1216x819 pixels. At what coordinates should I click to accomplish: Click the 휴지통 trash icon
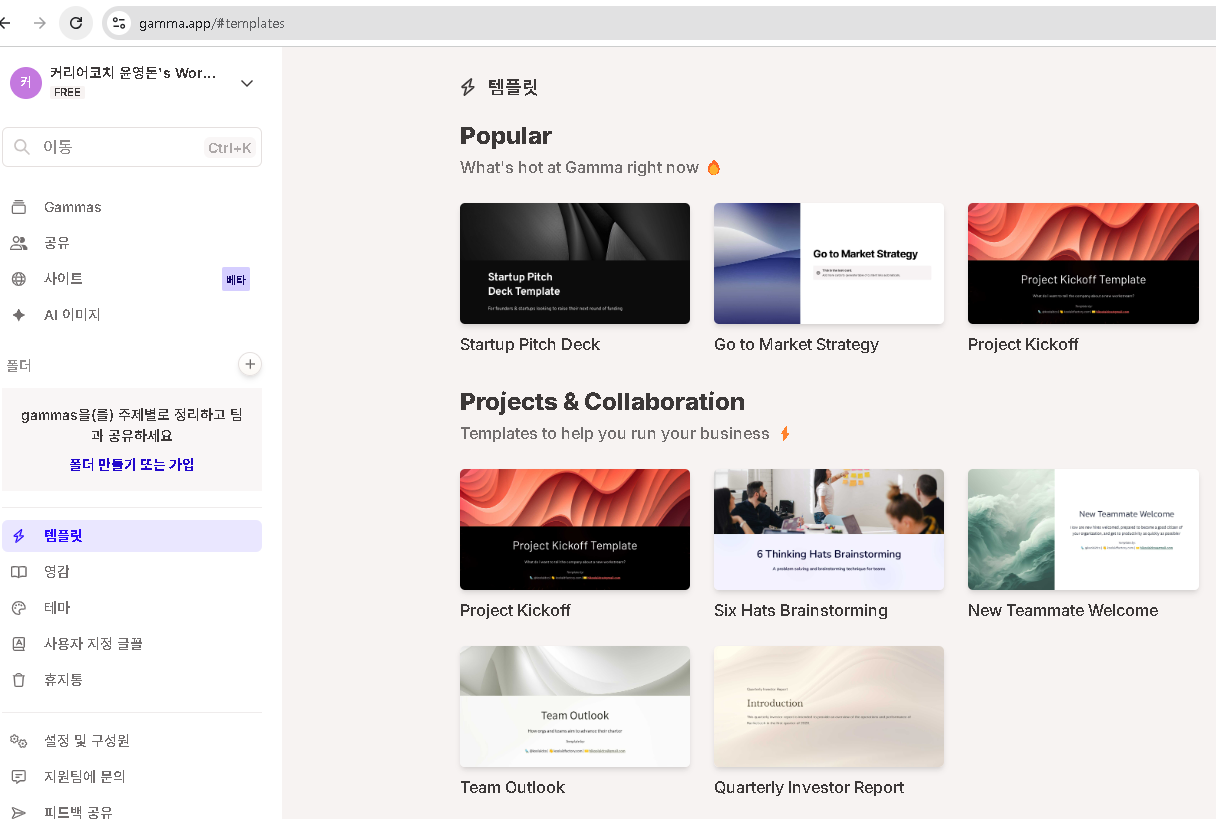tap(18, 680)
